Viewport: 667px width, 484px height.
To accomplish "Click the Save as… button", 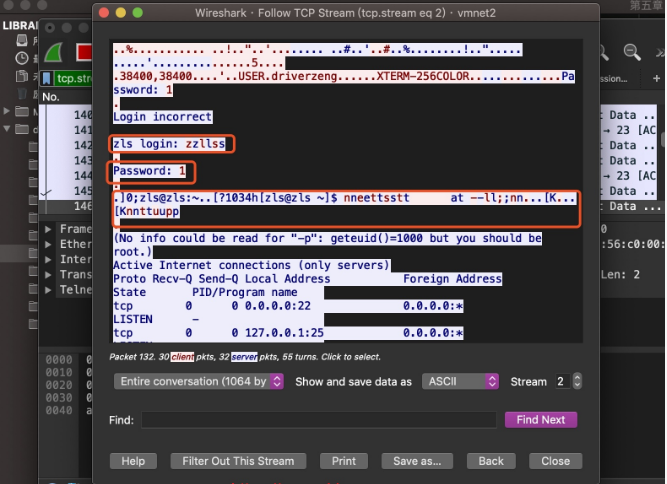I will tap(417, 461).
